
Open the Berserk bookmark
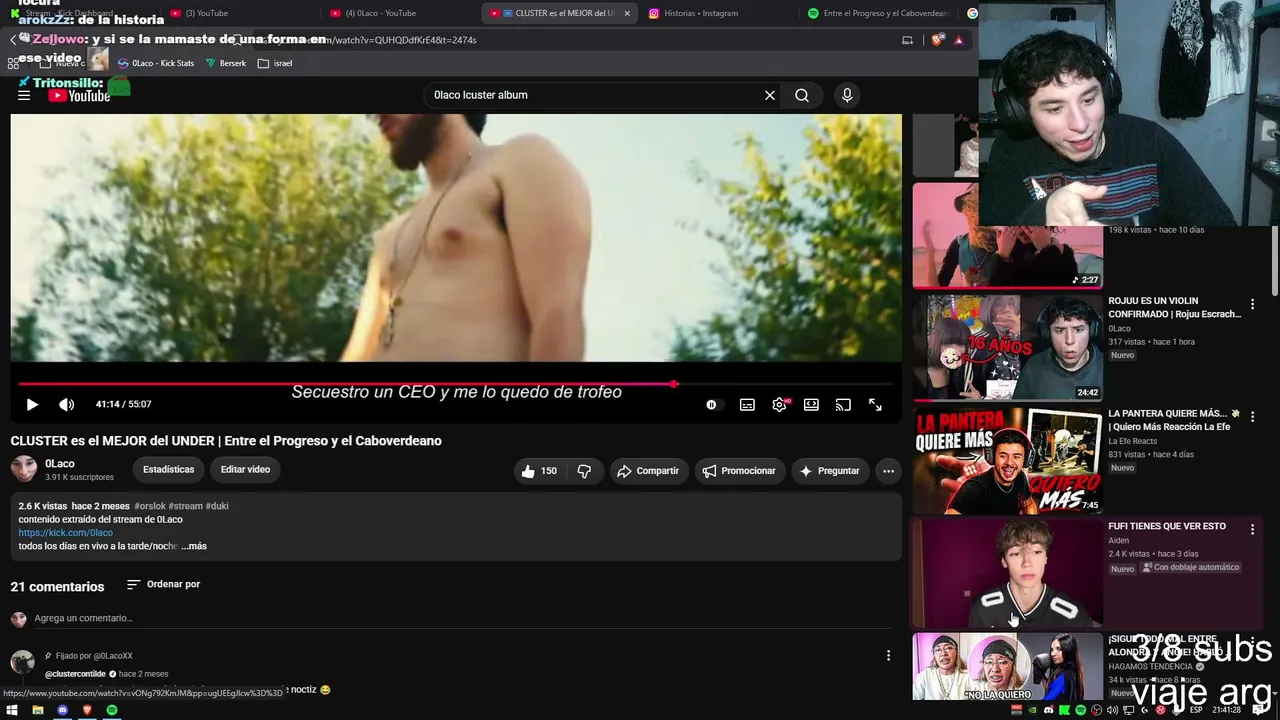226,63
